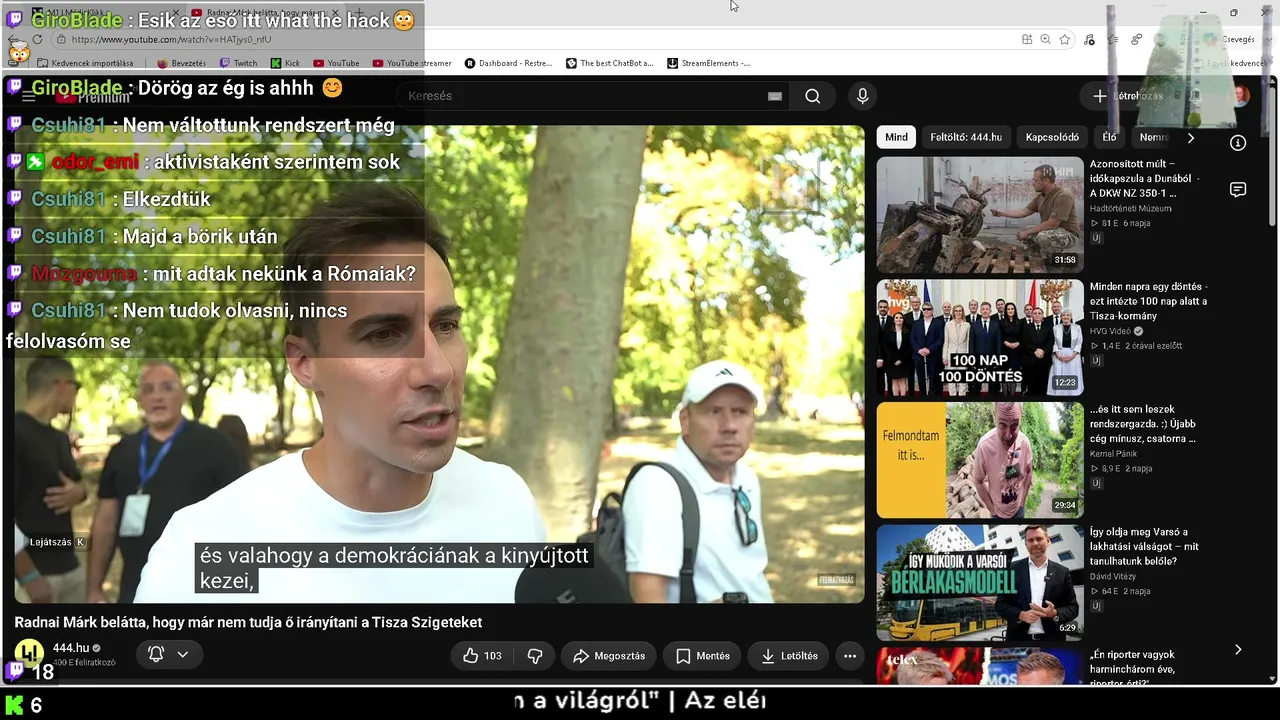1280x720 pixels.
Task: Open The best ChatBot bookmark
Action: point(610,63)
